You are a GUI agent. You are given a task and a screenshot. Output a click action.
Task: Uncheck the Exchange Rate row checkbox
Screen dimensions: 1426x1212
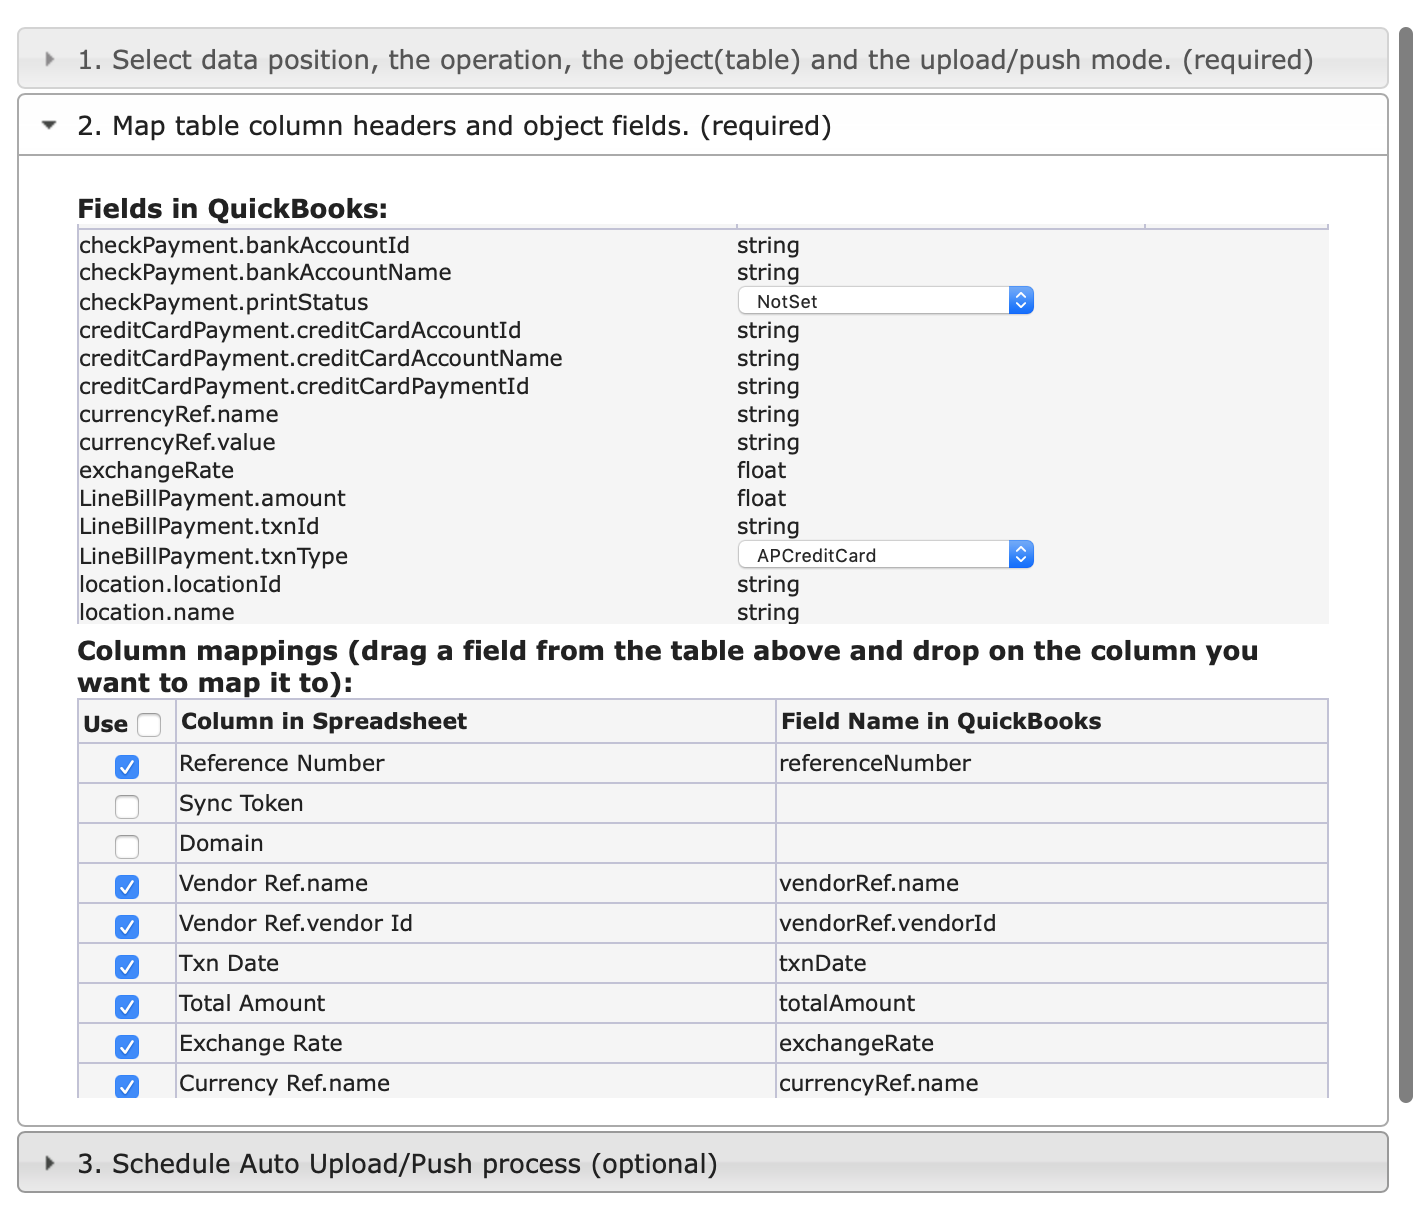127,1046
